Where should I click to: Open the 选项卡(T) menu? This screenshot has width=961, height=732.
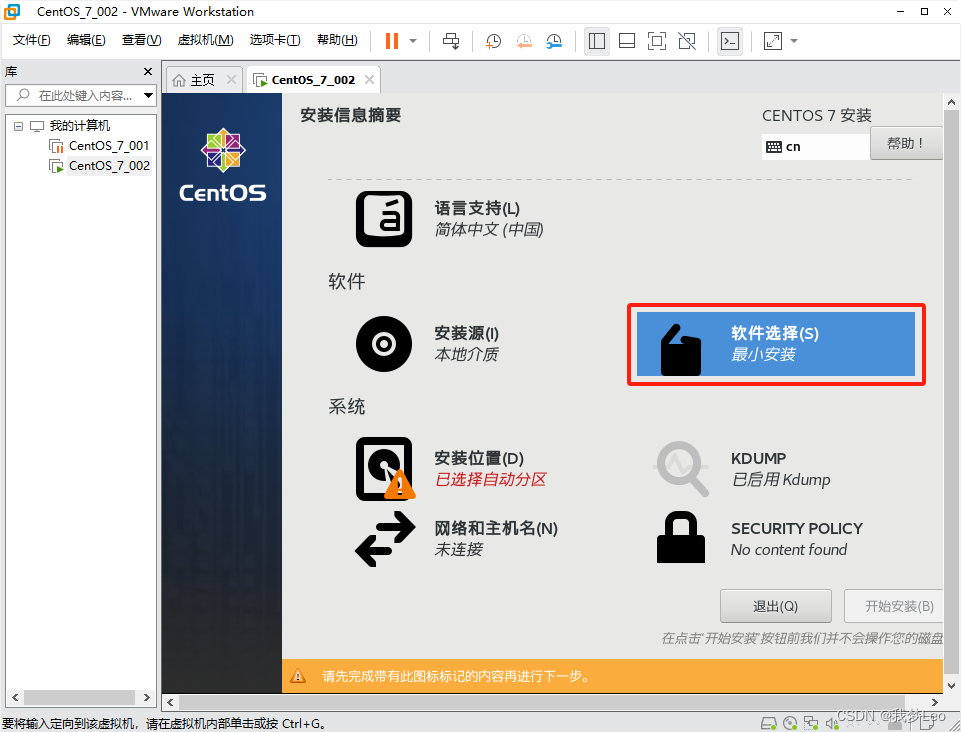(275, 40)
